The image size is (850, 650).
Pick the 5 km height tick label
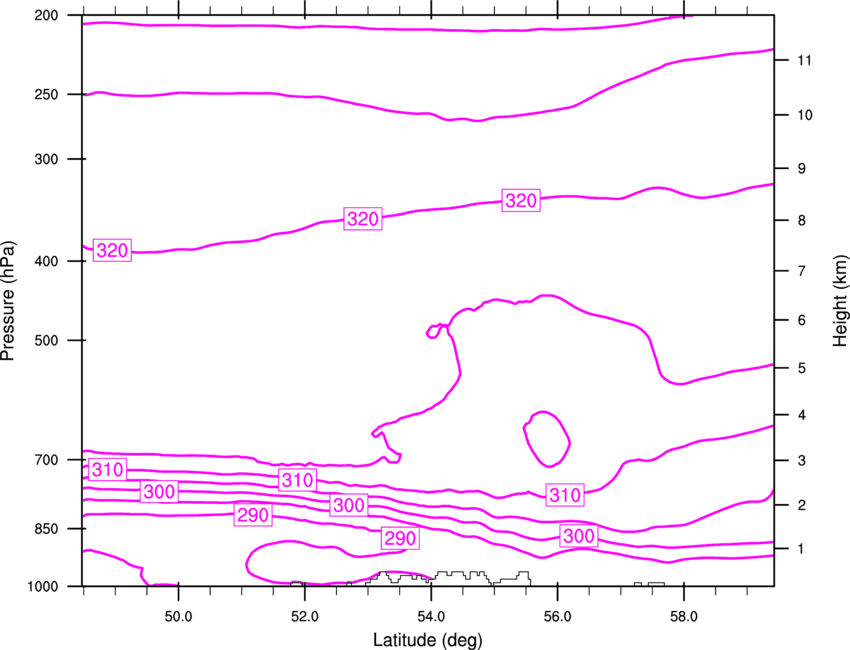tap(802, 368)
